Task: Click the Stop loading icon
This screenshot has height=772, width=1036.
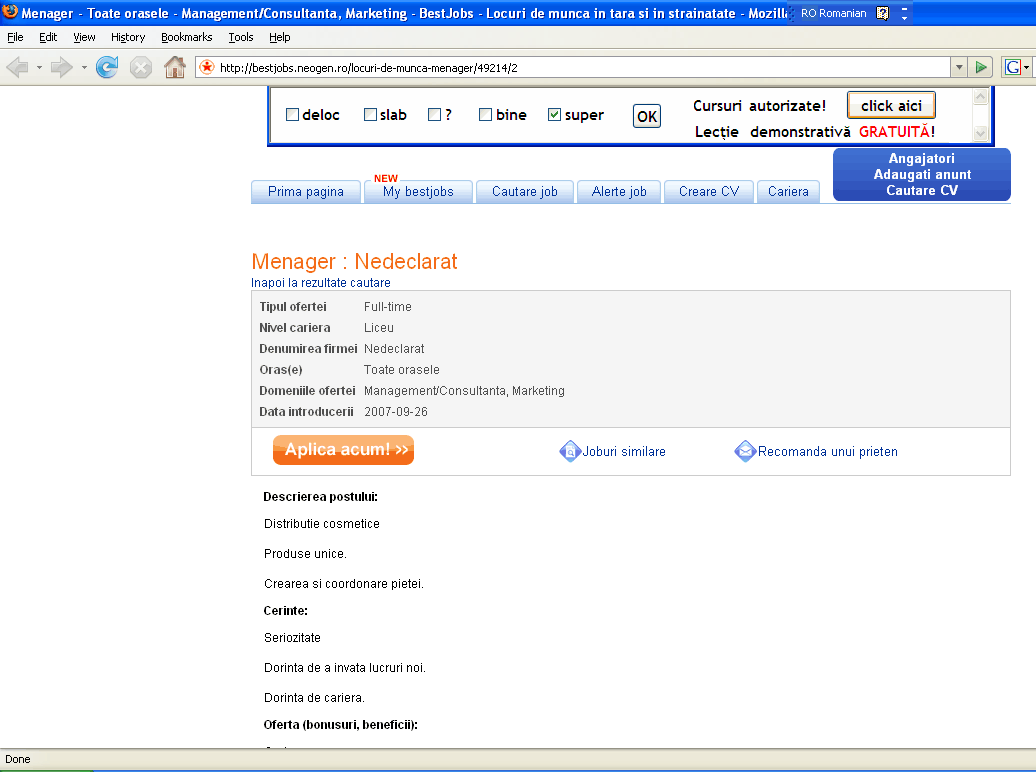Action: pos(141,67)
